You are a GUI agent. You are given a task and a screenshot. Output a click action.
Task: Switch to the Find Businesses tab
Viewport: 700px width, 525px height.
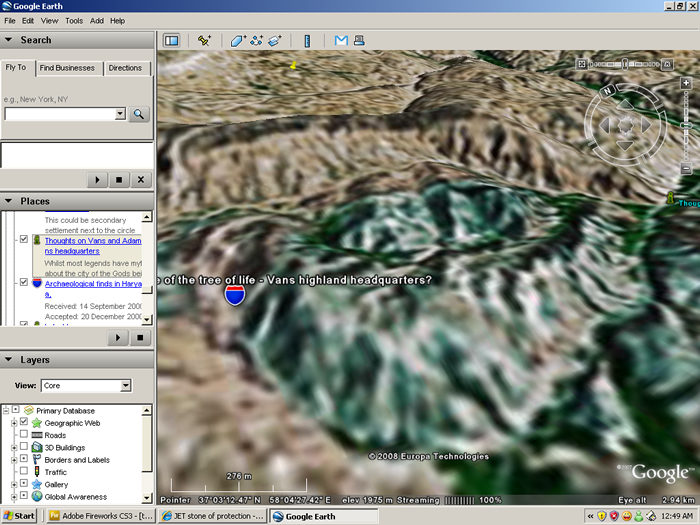coord(67,68)
